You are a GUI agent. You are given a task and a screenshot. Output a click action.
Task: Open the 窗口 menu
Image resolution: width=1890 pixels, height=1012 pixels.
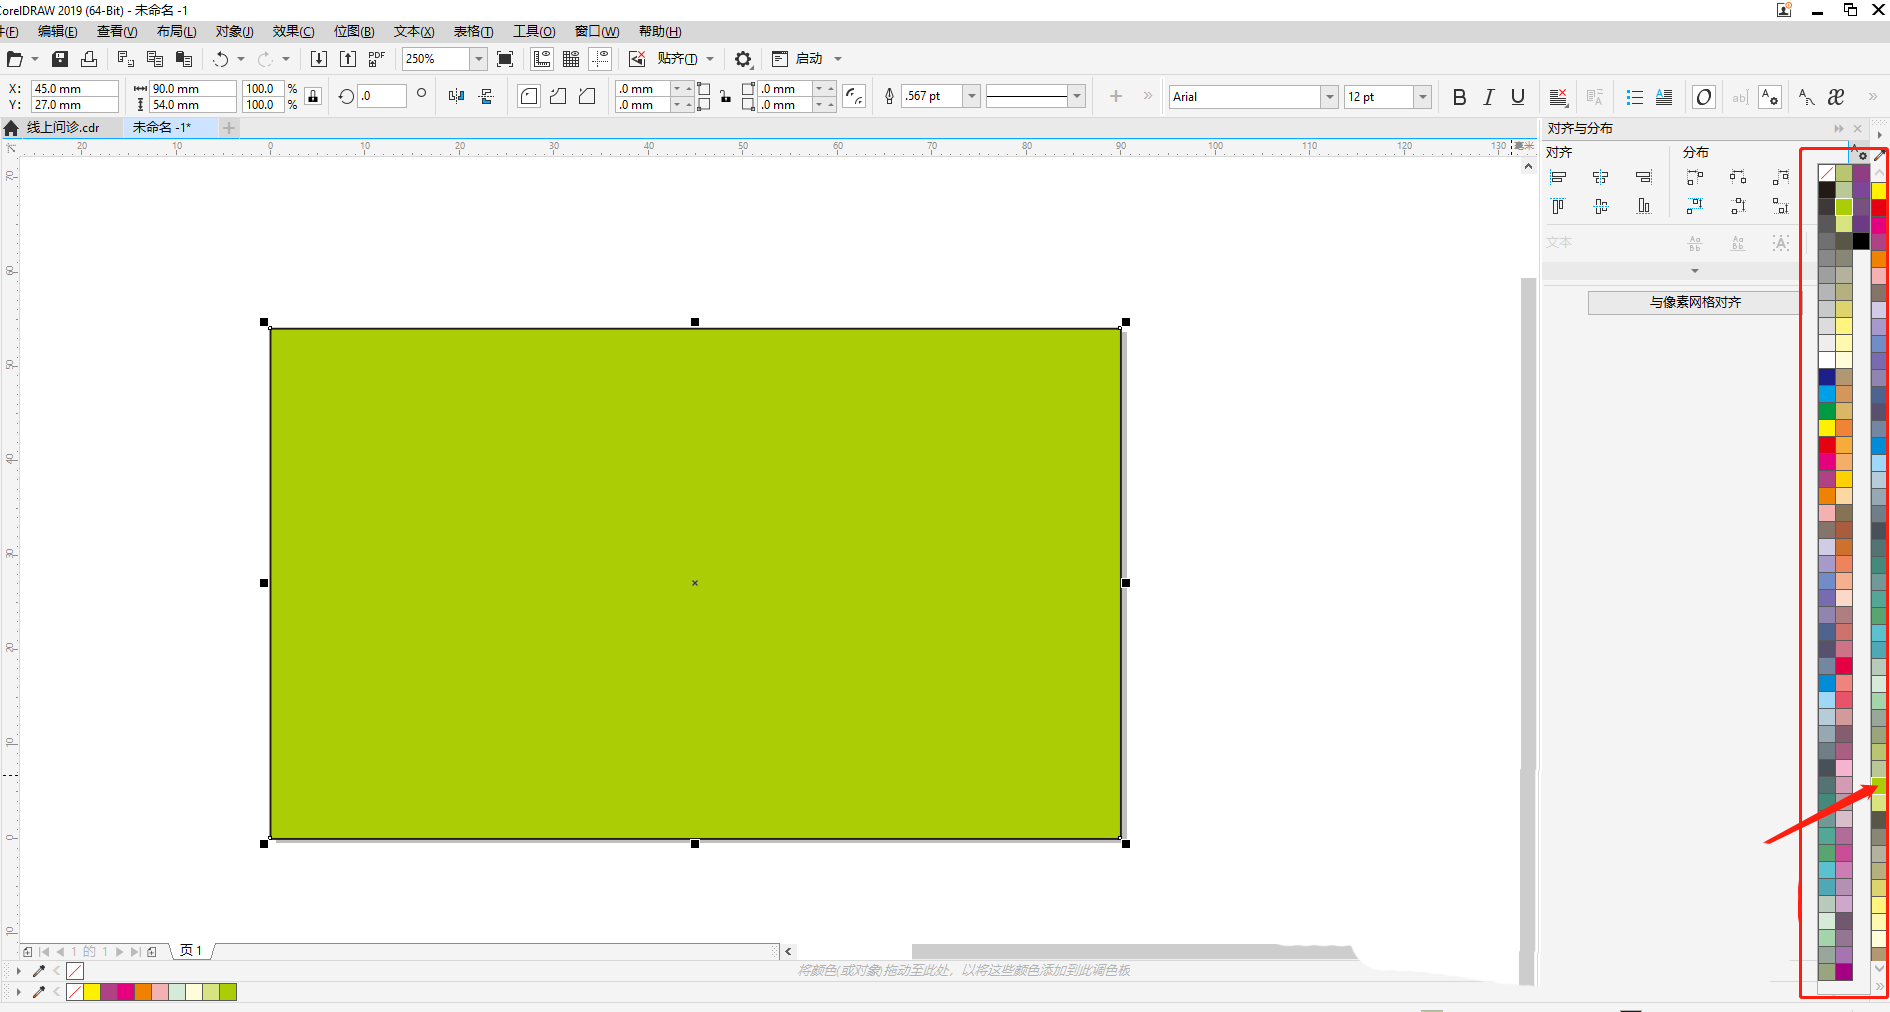tap(596, 31)
